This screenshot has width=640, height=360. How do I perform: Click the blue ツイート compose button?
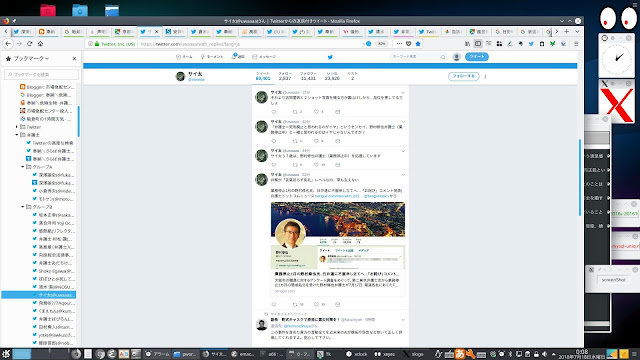pos(477,57)
